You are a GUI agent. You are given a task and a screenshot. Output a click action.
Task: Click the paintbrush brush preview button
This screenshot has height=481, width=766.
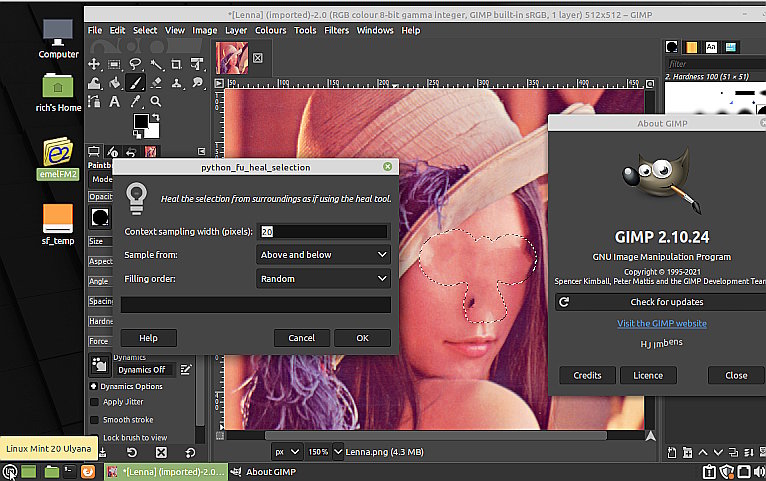point(100,217)
